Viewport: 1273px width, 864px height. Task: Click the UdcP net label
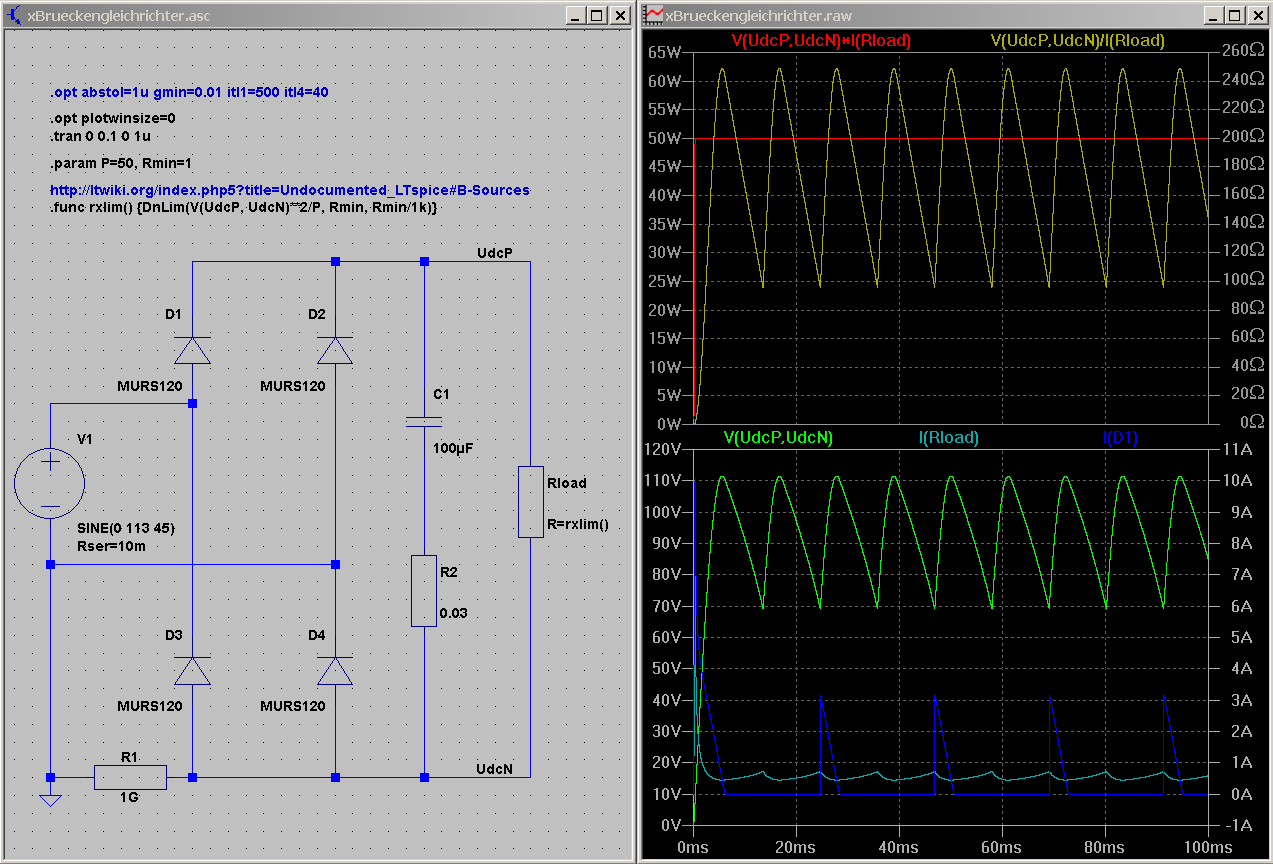coord(495,253)
